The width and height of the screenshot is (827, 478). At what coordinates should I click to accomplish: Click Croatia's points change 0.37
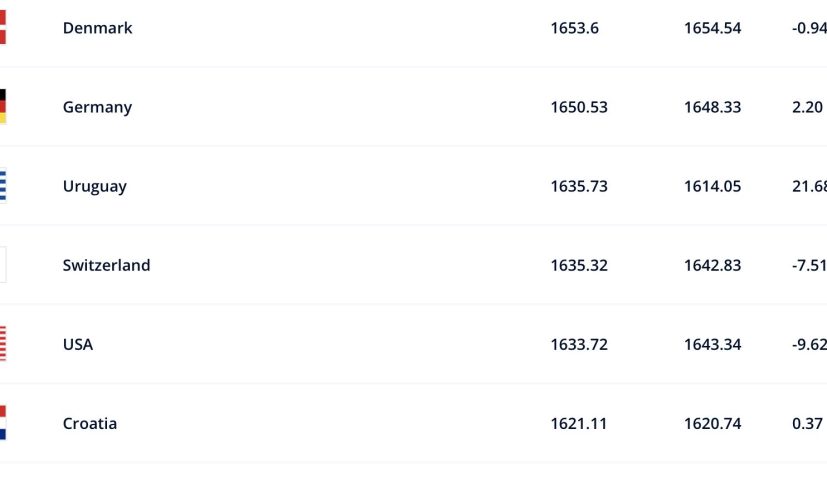tap(807, 423)
